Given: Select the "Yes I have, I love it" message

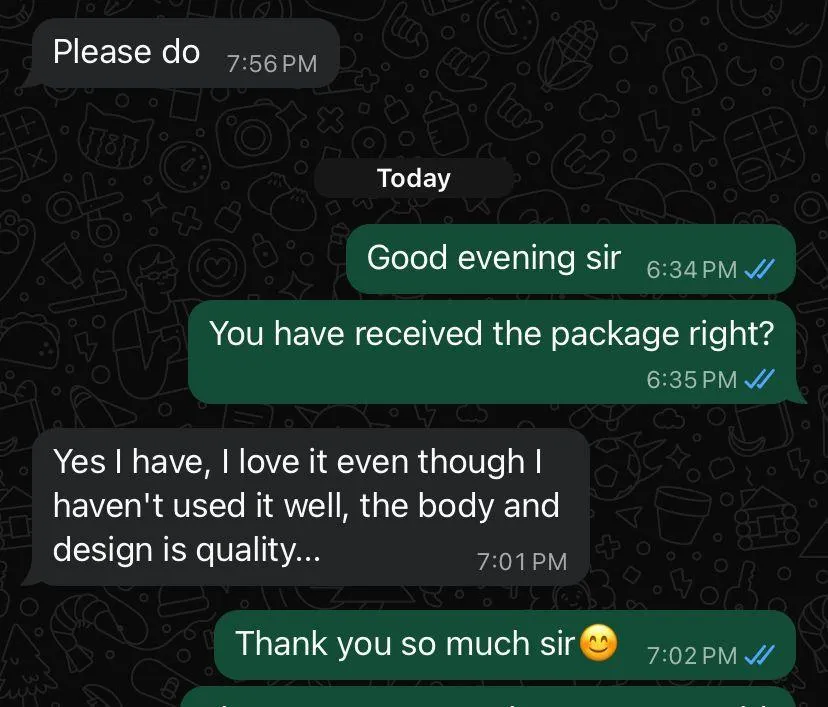Looking at the screenshot, I should [x=310, y=507].
